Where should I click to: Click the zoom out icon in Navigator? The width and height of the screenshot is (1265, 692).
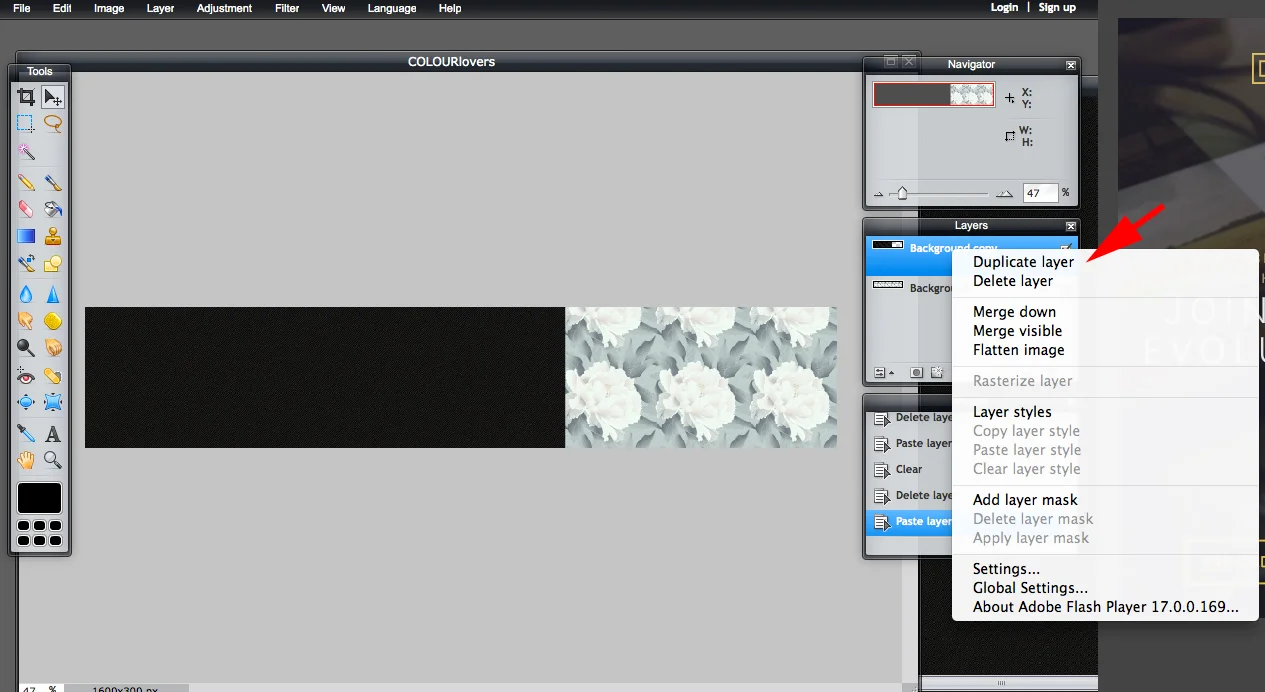click(x=879, y=194)
